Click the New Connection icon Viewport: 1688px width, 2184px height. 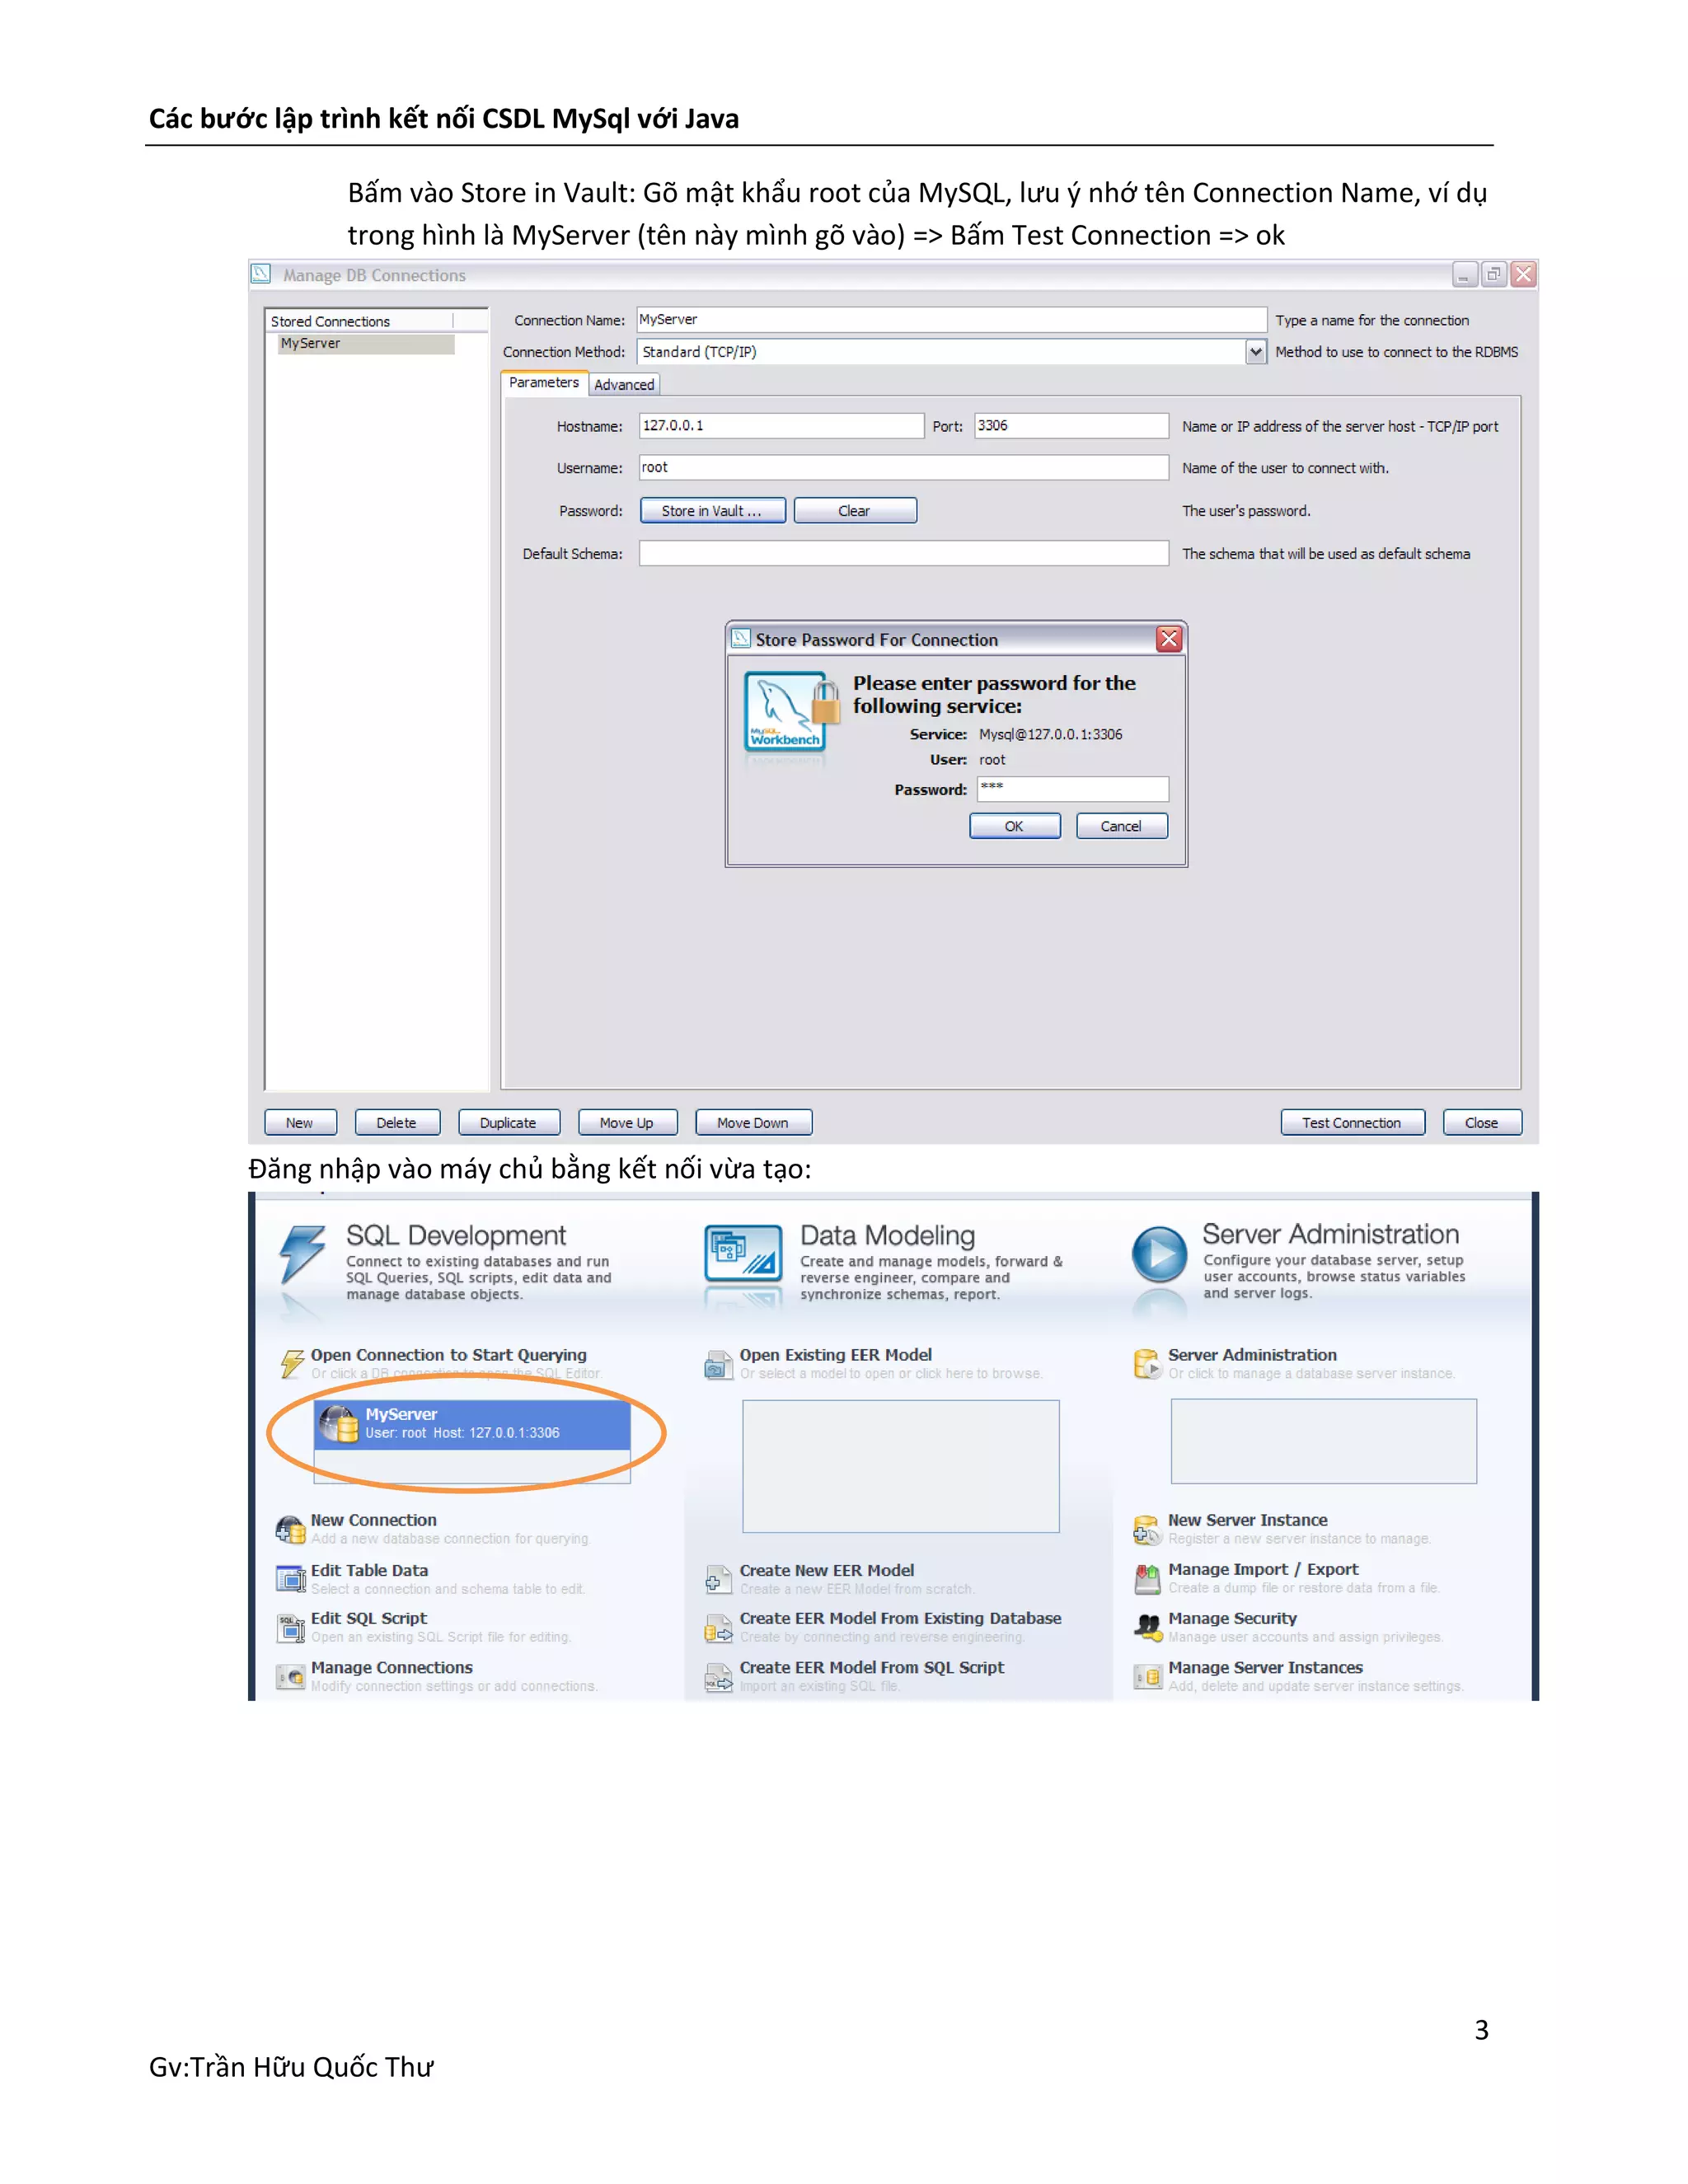pyautogui.click(x=290, y=1529)
